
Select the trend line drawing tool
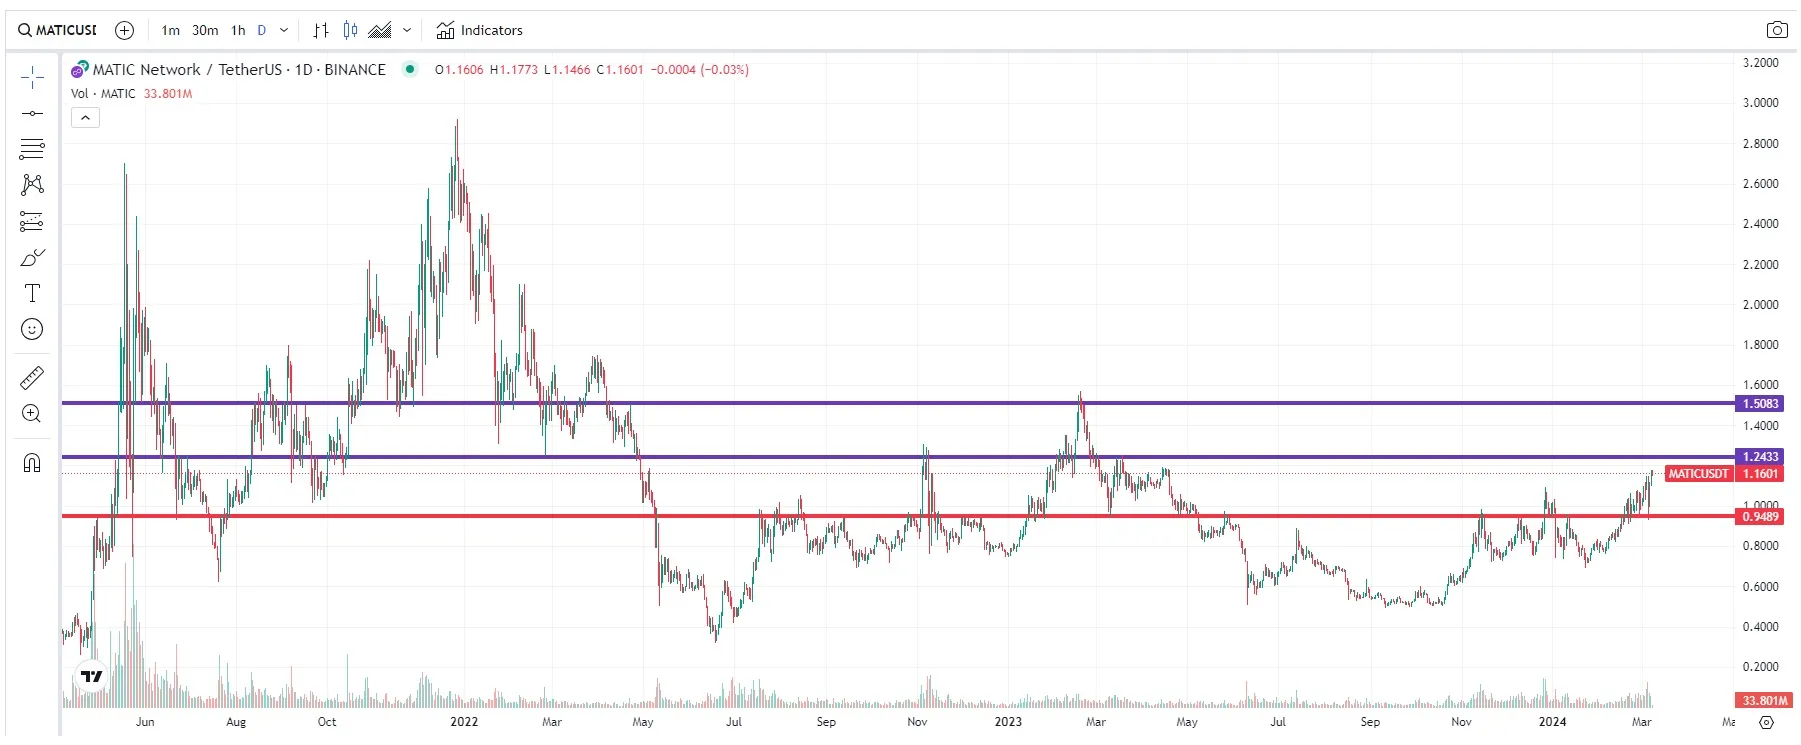click(32, 113)
